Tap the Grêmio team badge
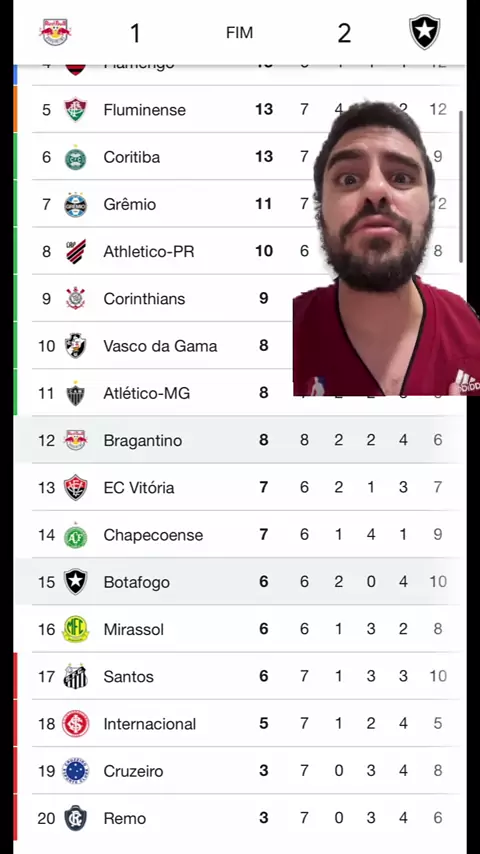480x854 pixels. pos(75,204)
